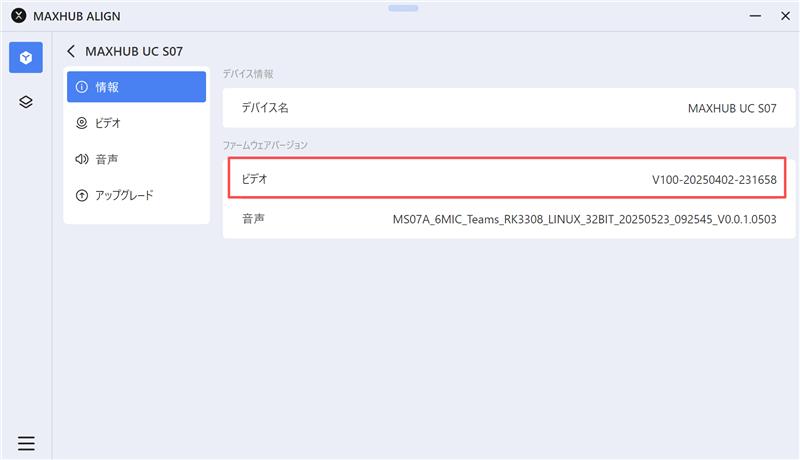Click the video firmware version V100-20250402-231658
The image size is (800, 460).
(x=714, y=180)
